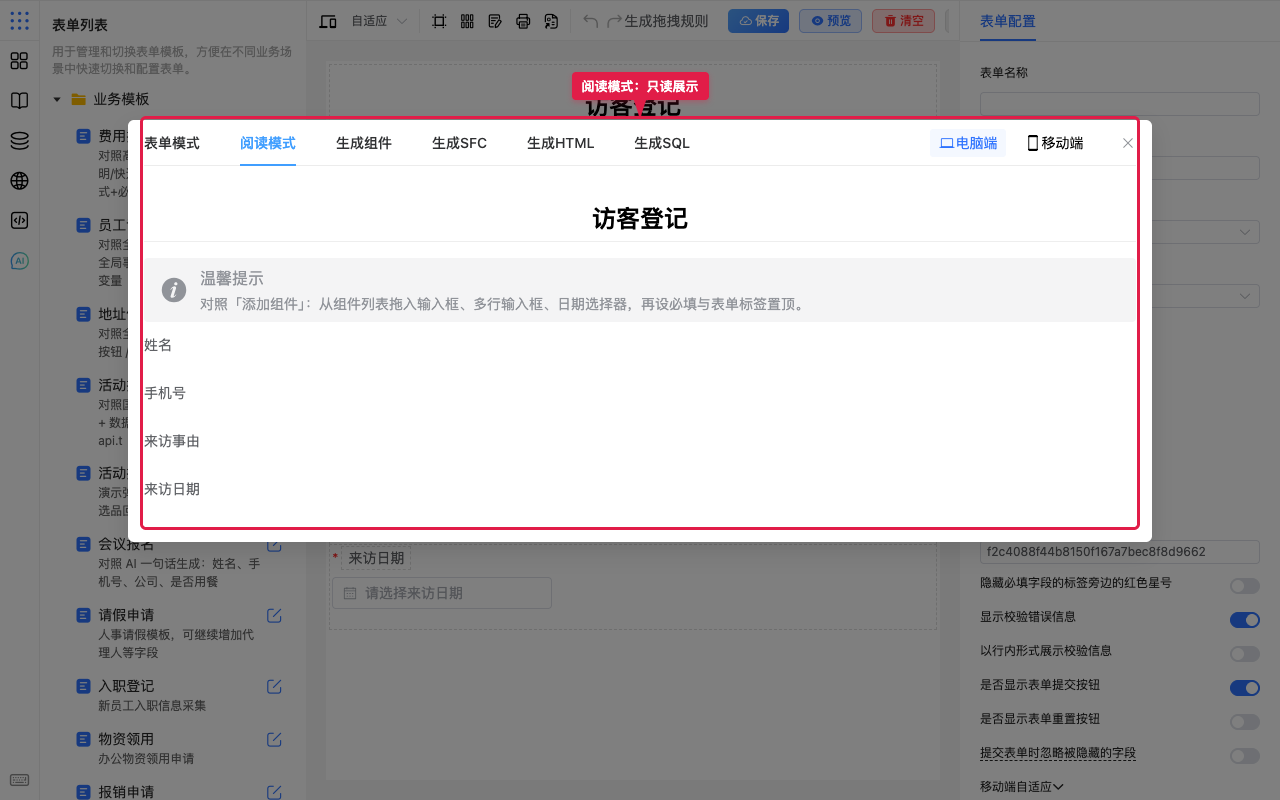Click the device size icon in toolbar

pyautogui.click(x=327, y=21)
